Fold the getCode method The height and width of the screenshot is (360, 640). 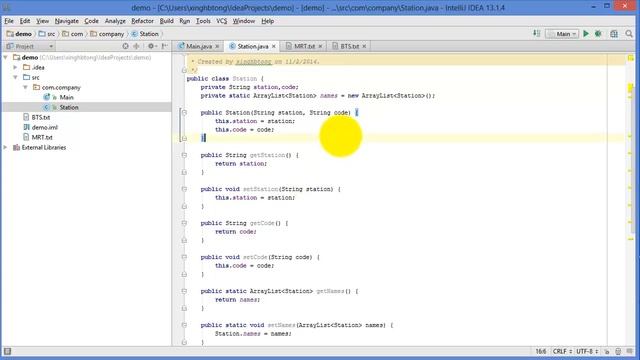tap(184, 223)
